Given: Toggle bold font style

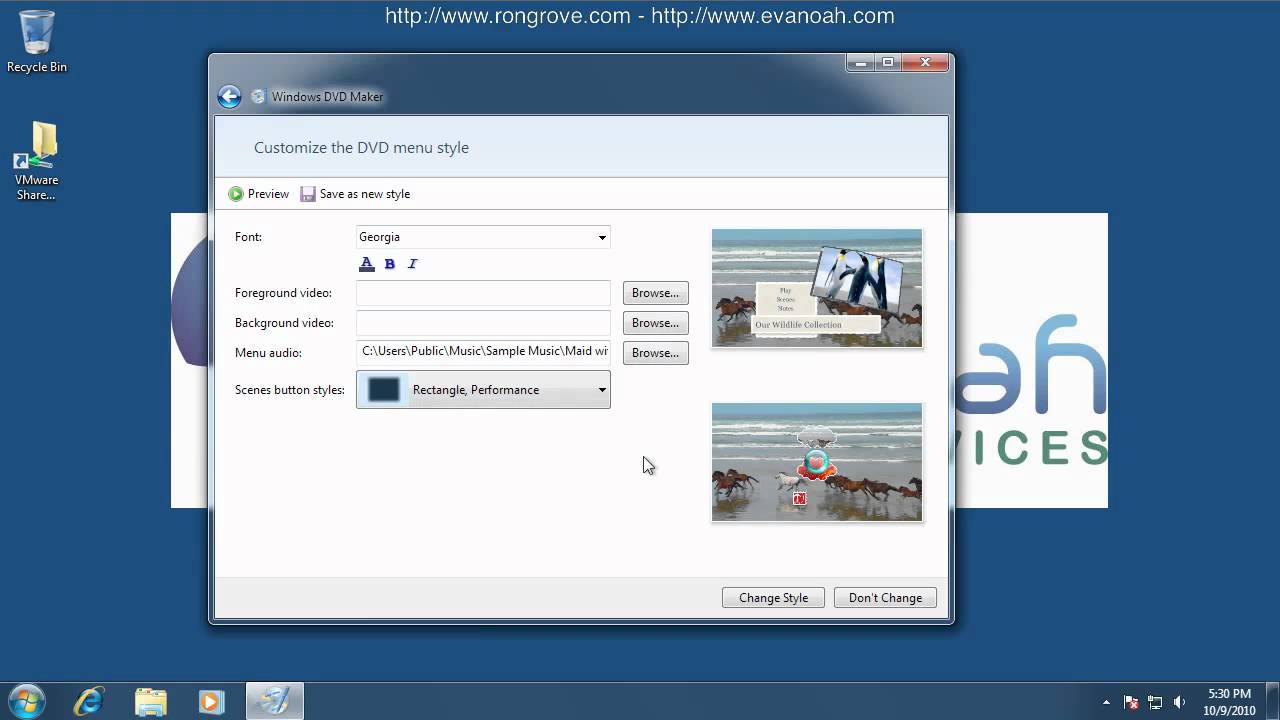Looking at the screenshot, I should [390, 264].
